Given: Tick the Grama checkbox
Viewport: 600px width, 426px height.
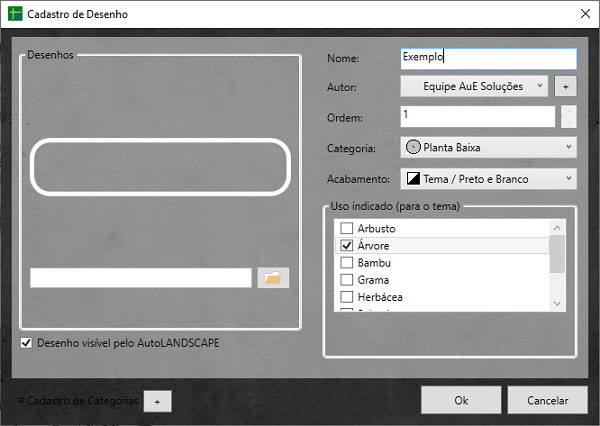Looking at the screenshot, I should tap(347, 280).
